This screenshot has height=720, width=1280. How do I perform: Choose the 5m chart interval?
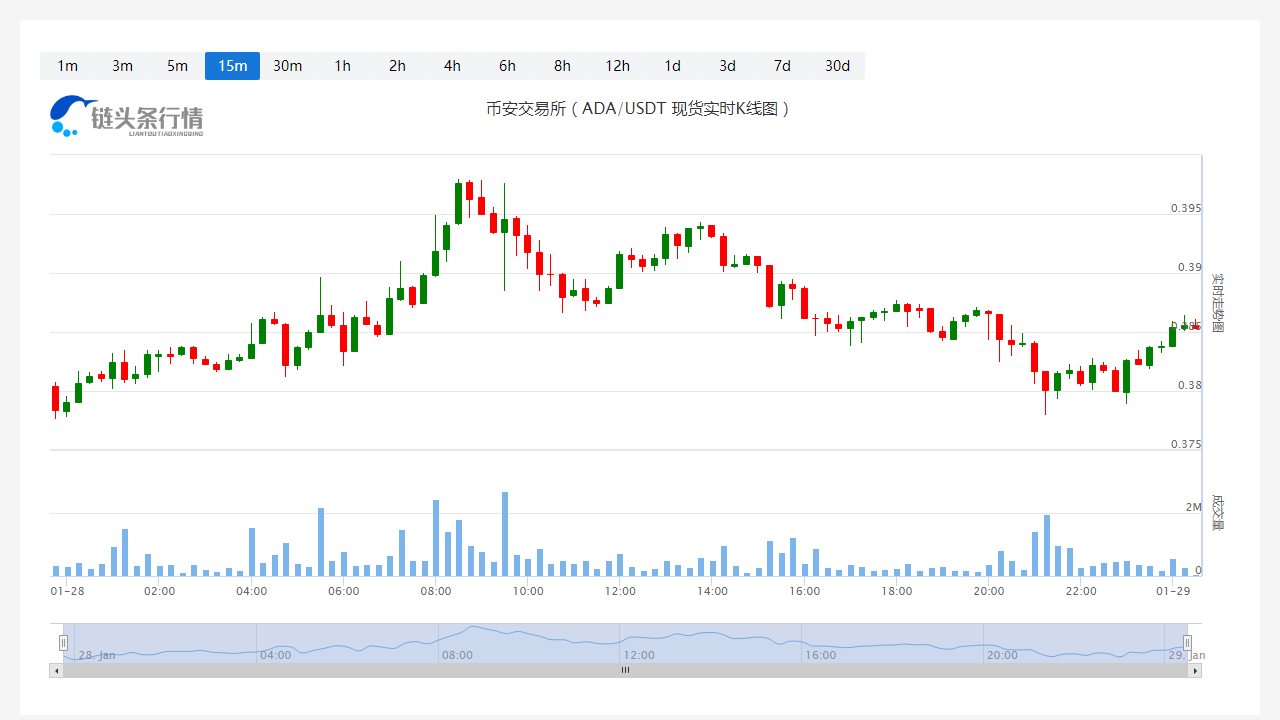click(177, 66)
